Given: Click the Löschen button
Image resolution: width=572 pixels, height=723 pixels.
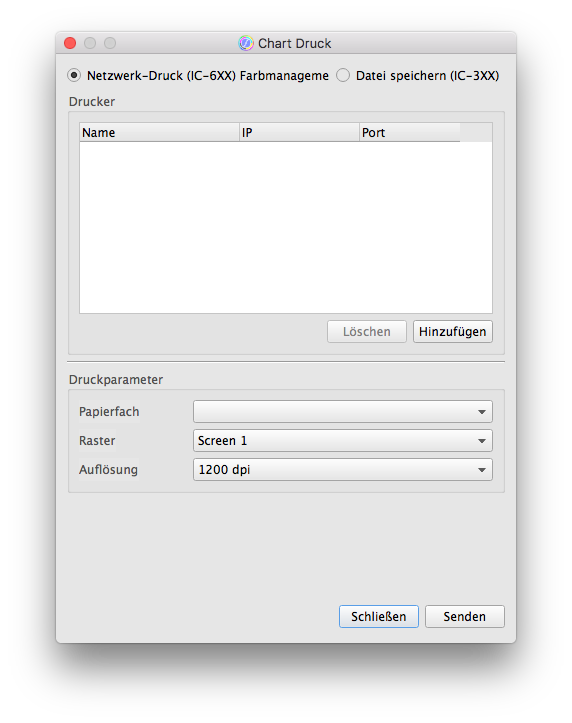Looking at the screenshot, I should pyautogui.click(x=367, y=332).
